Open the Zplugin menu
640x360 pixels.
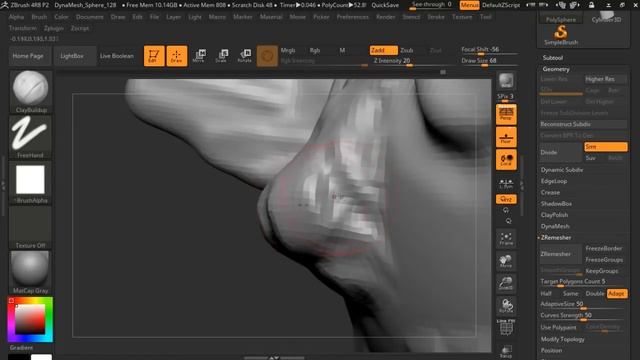tap(53, 28)
